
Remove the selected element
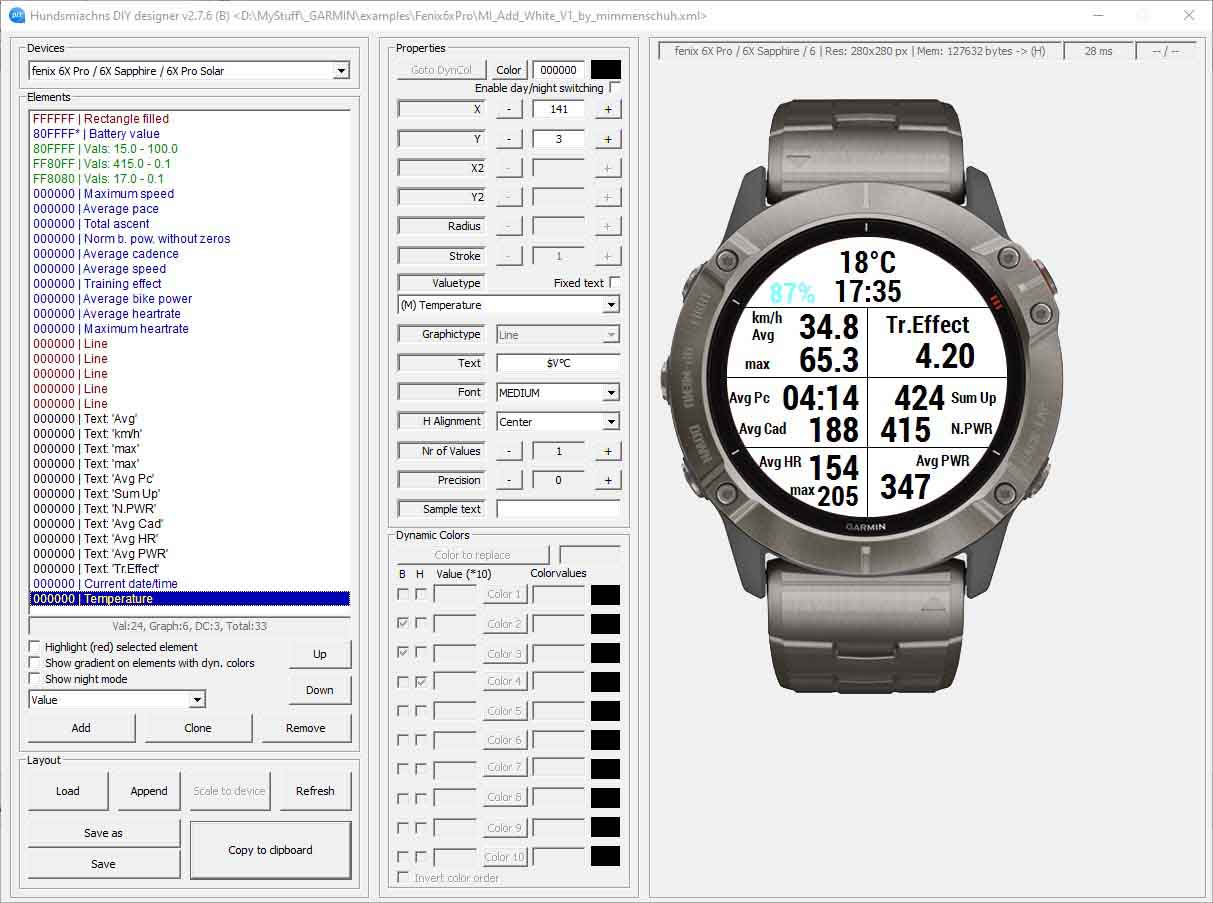(x=306, y=728)
